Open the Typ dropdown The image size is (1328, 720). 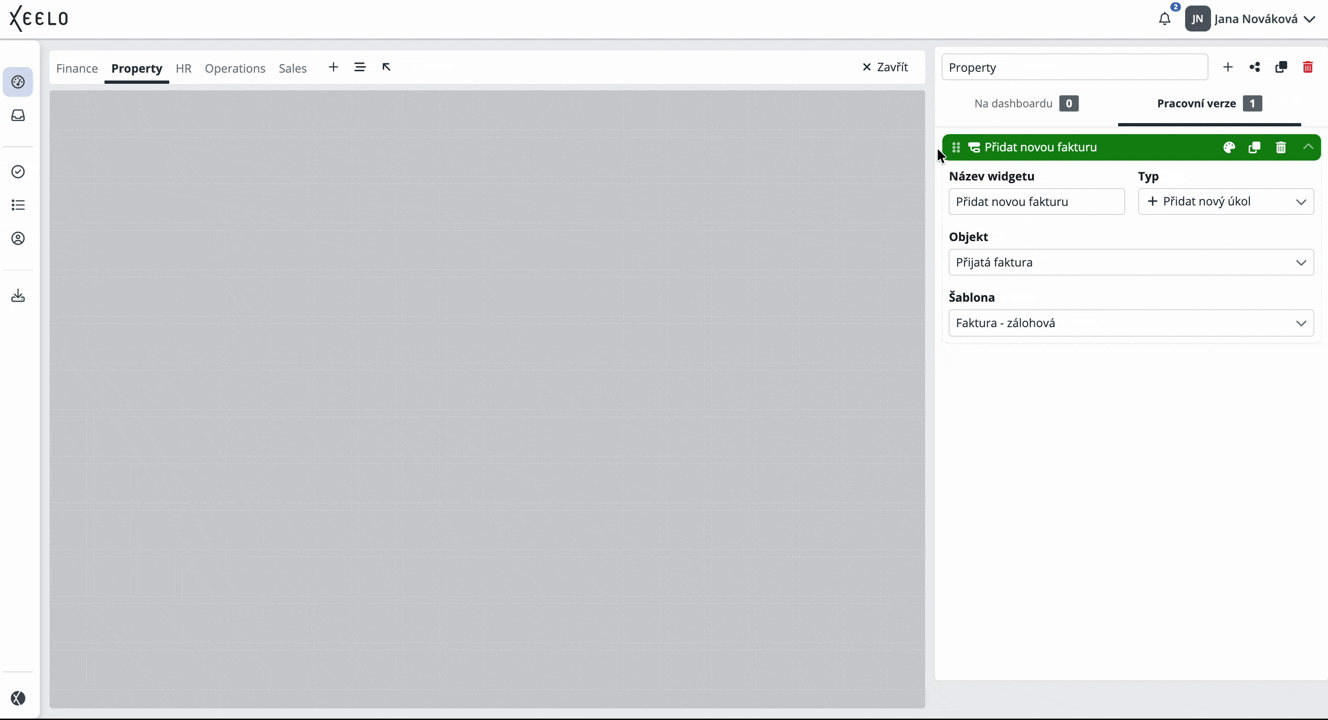[x=1225, y=201]
